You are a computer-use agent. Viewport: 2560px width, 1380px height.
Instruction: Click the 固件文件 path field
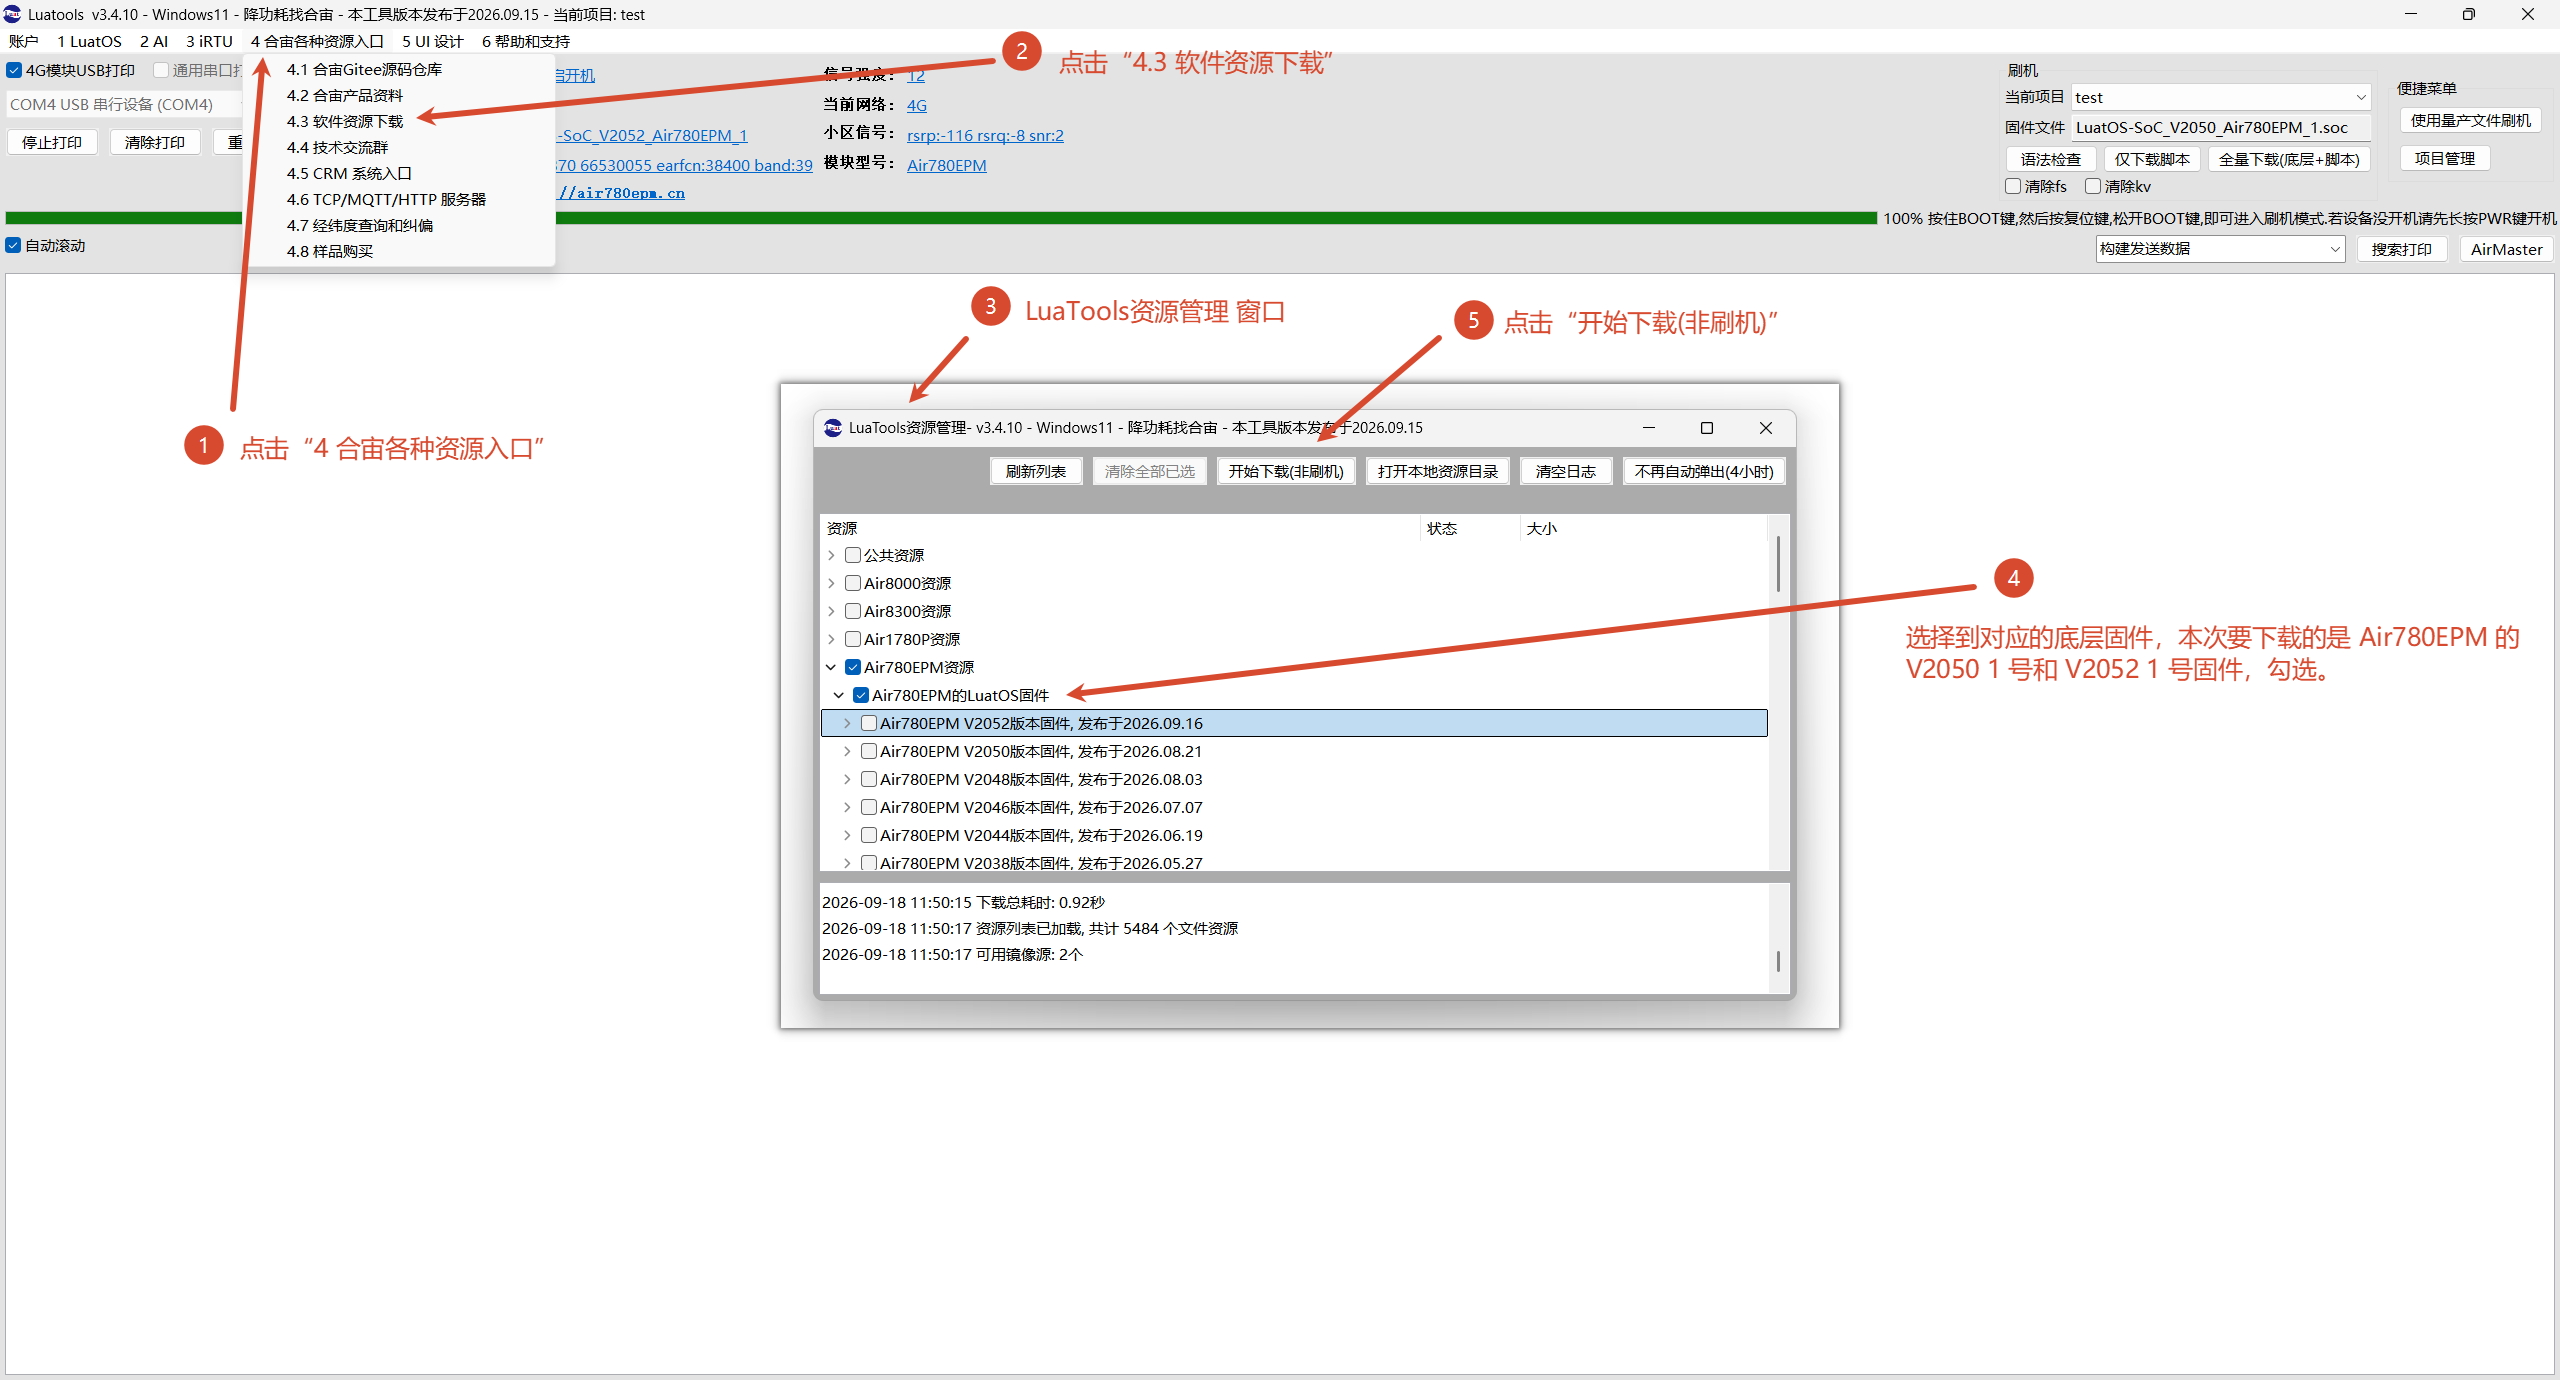(x=2220, y=127)
